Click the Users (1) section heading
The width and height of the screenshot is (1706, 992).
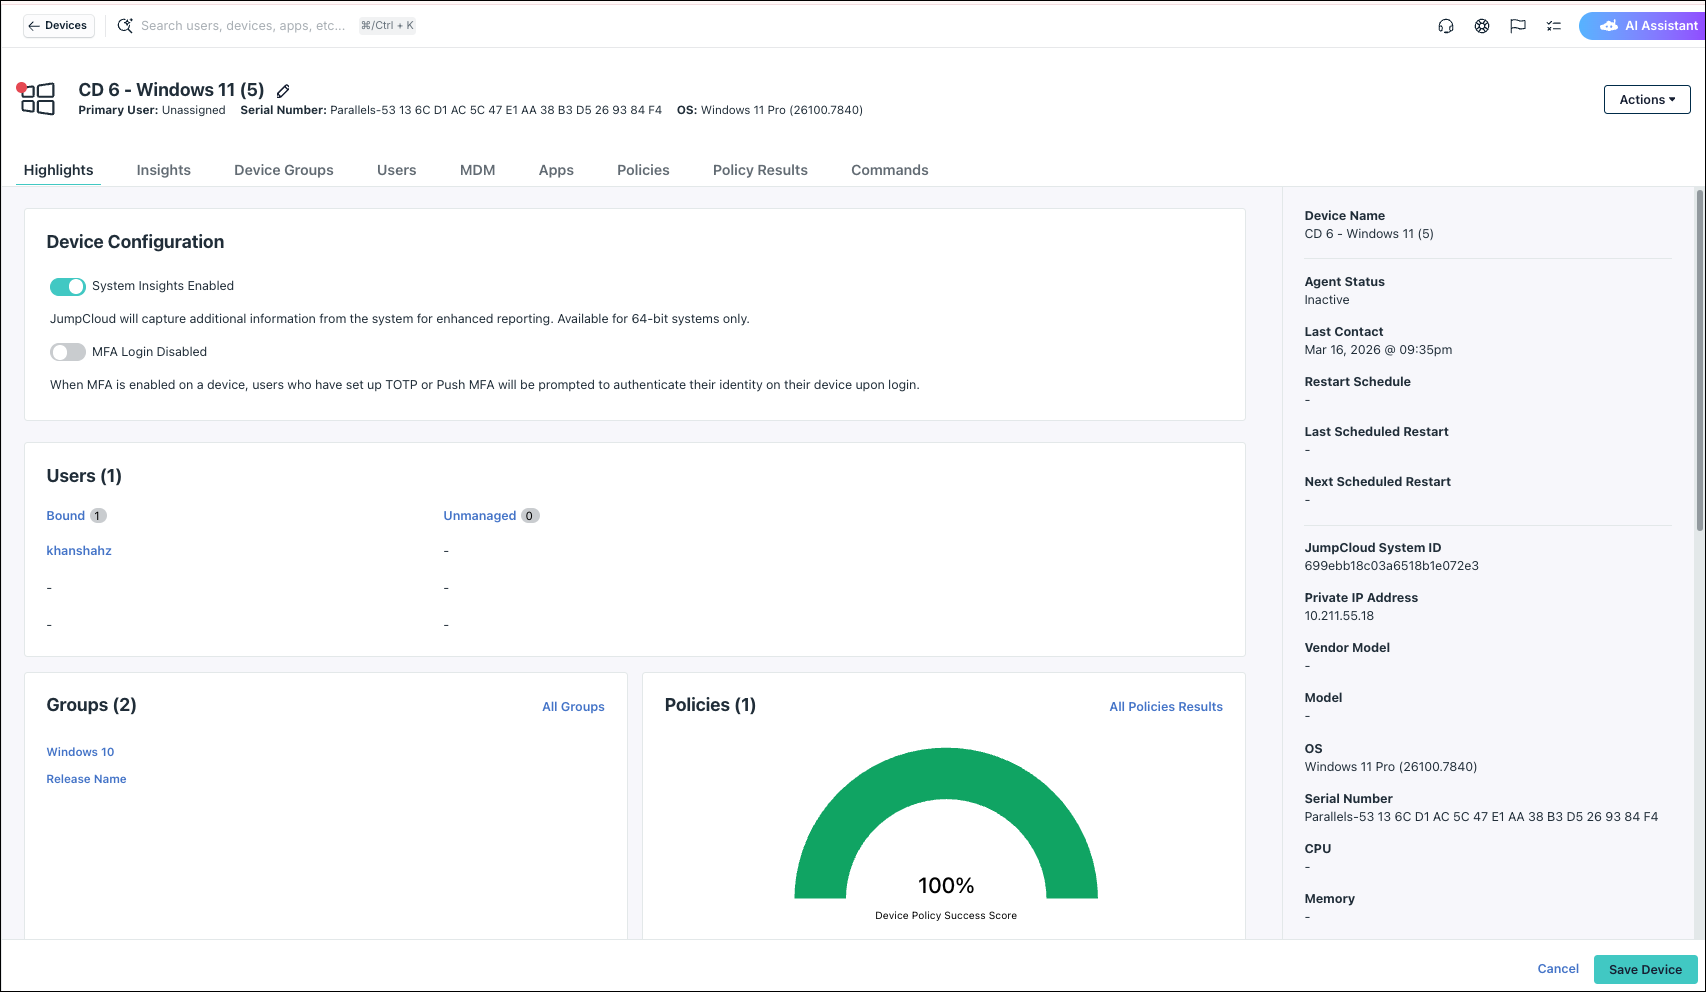tap(84, 476)
